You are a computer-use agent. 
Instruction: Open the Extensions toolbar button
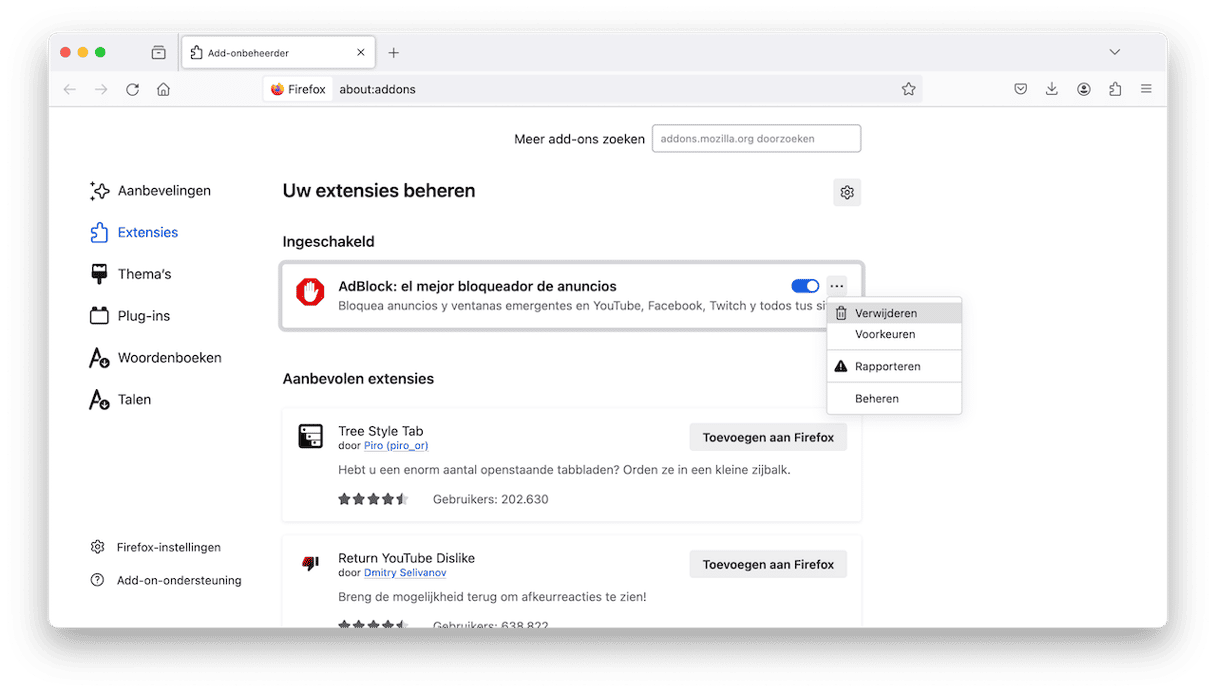click(1115, 89)
